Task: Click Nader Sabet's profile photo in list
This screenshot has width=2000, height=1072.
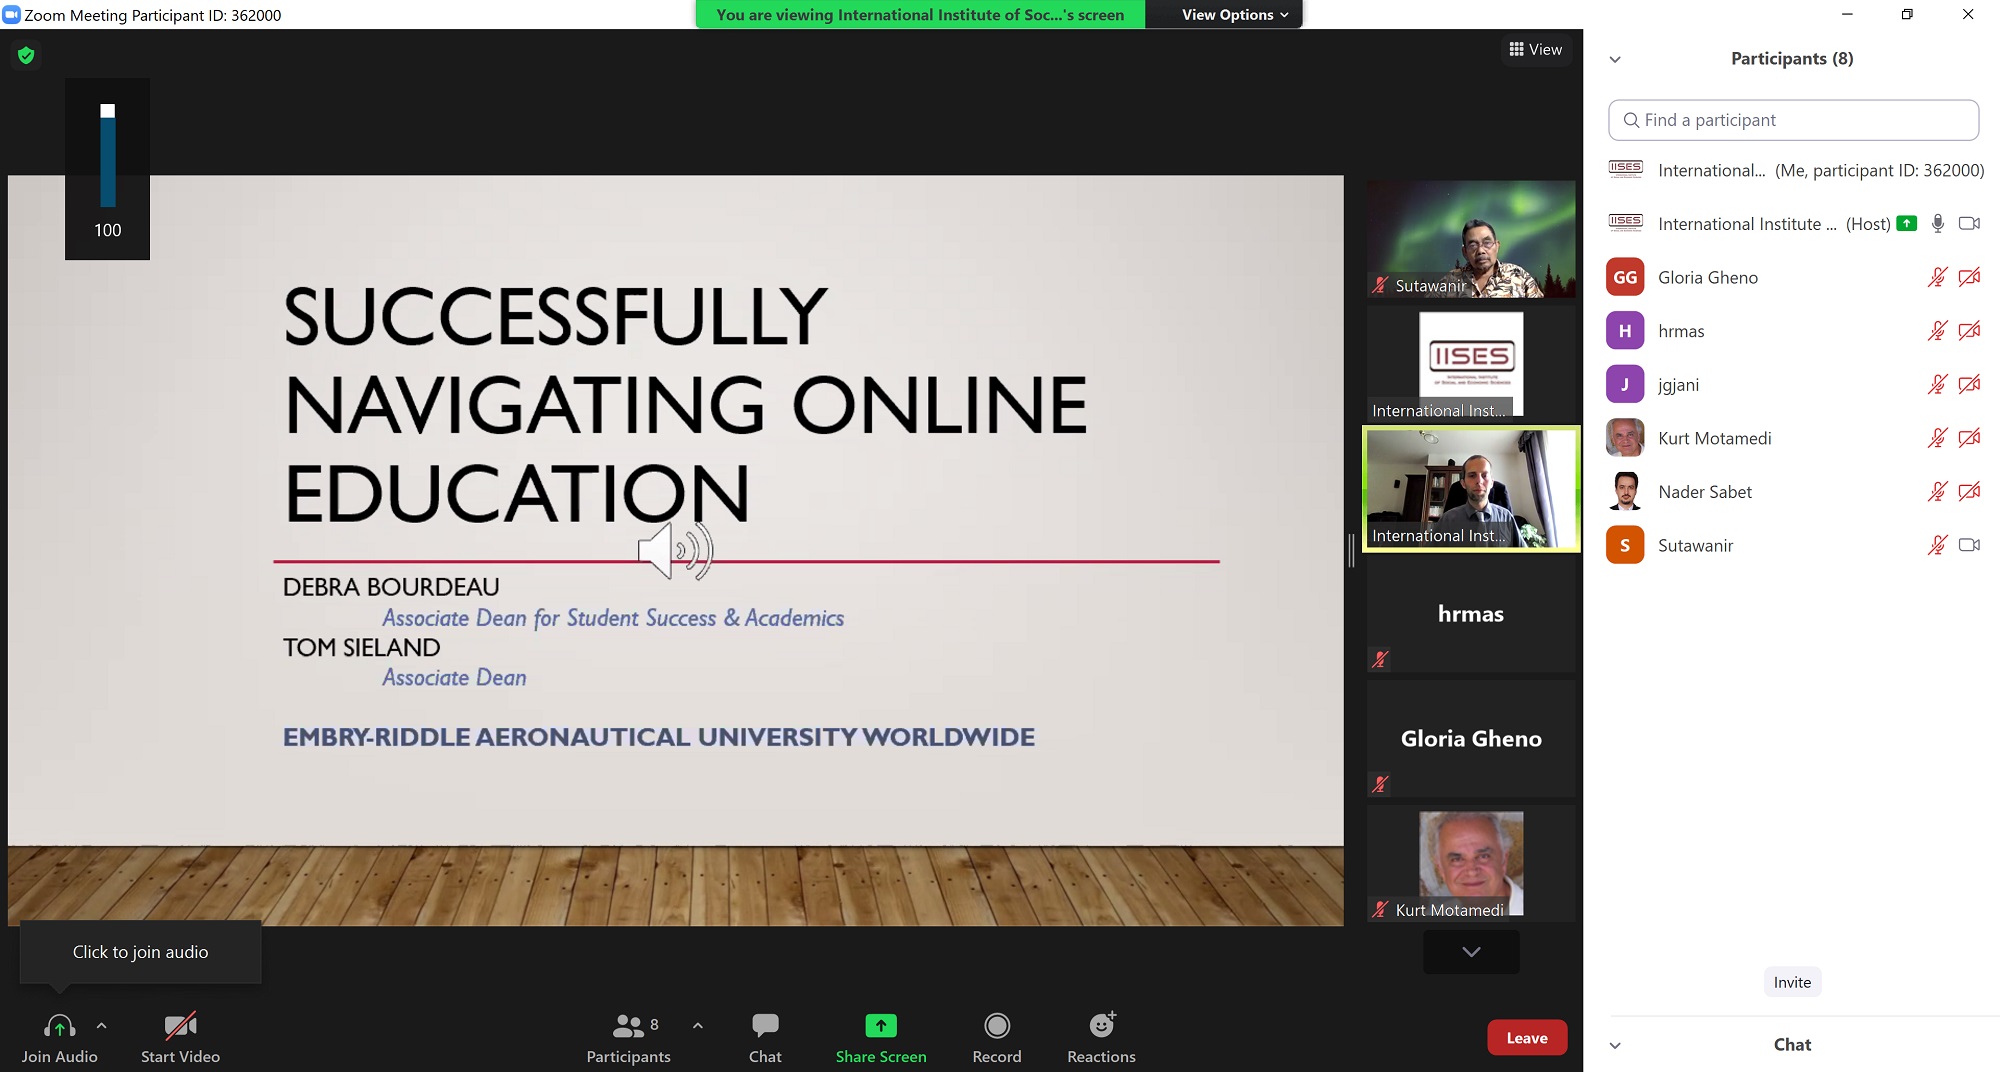Action: click(1625, 491)
